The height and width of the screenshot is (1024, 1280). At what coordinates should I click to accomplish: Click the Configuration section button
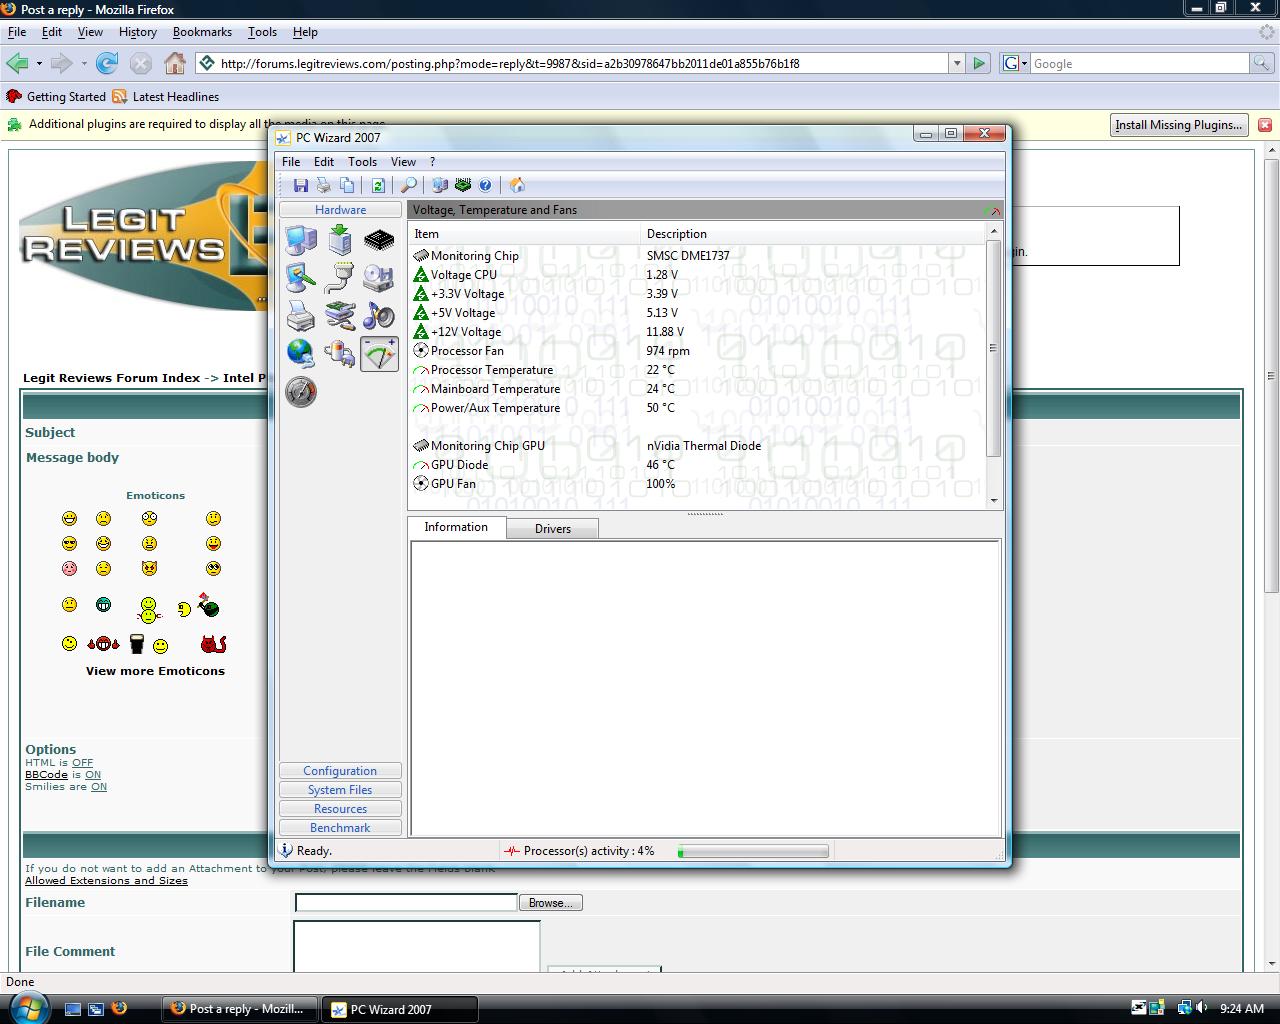[x=340, y=771]
